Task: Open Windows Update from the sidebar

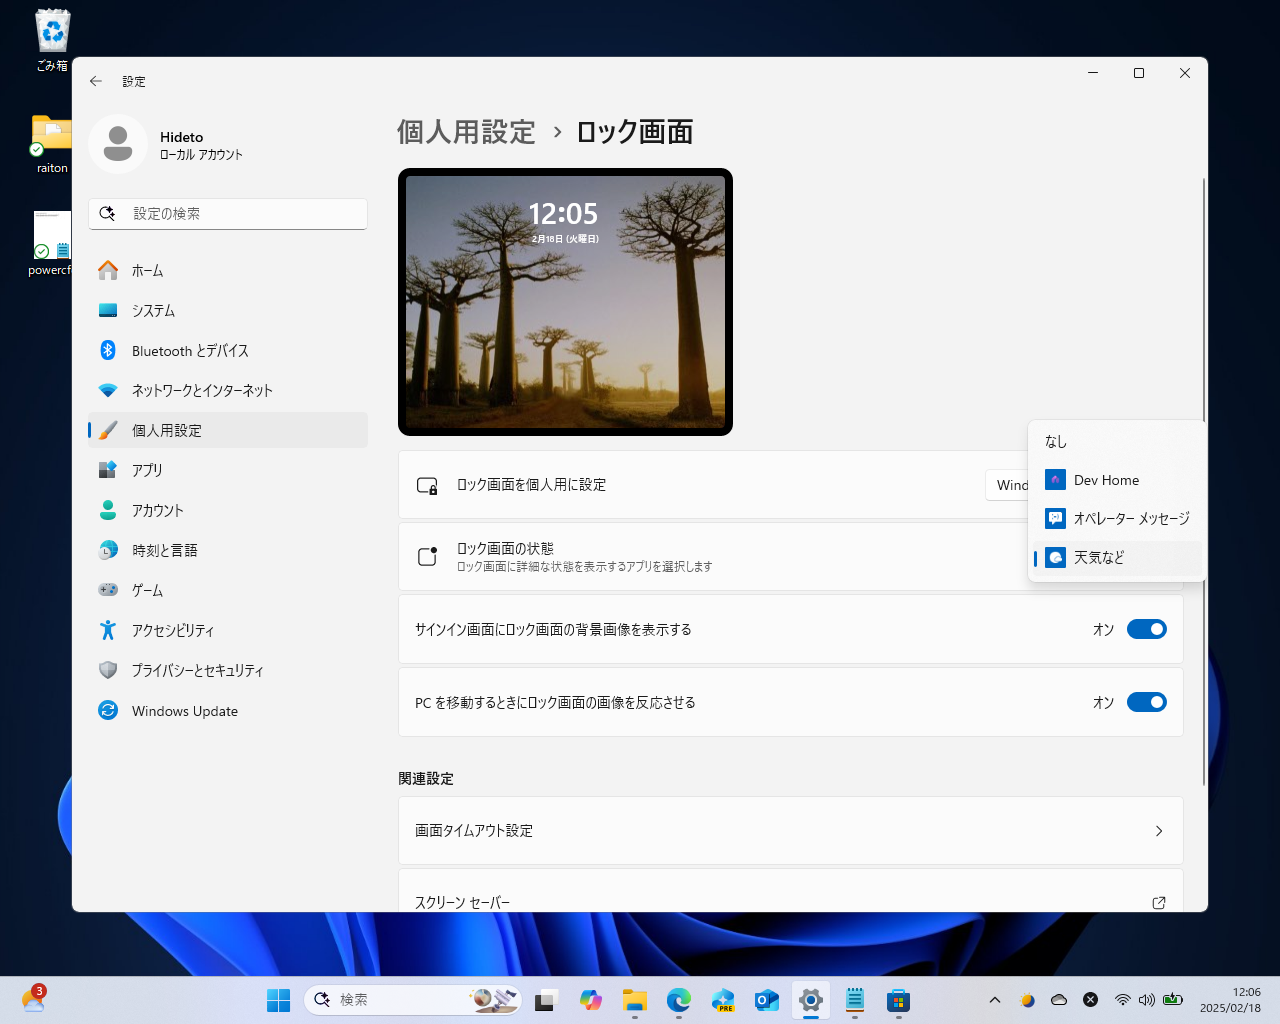Action: pos(185,710)
